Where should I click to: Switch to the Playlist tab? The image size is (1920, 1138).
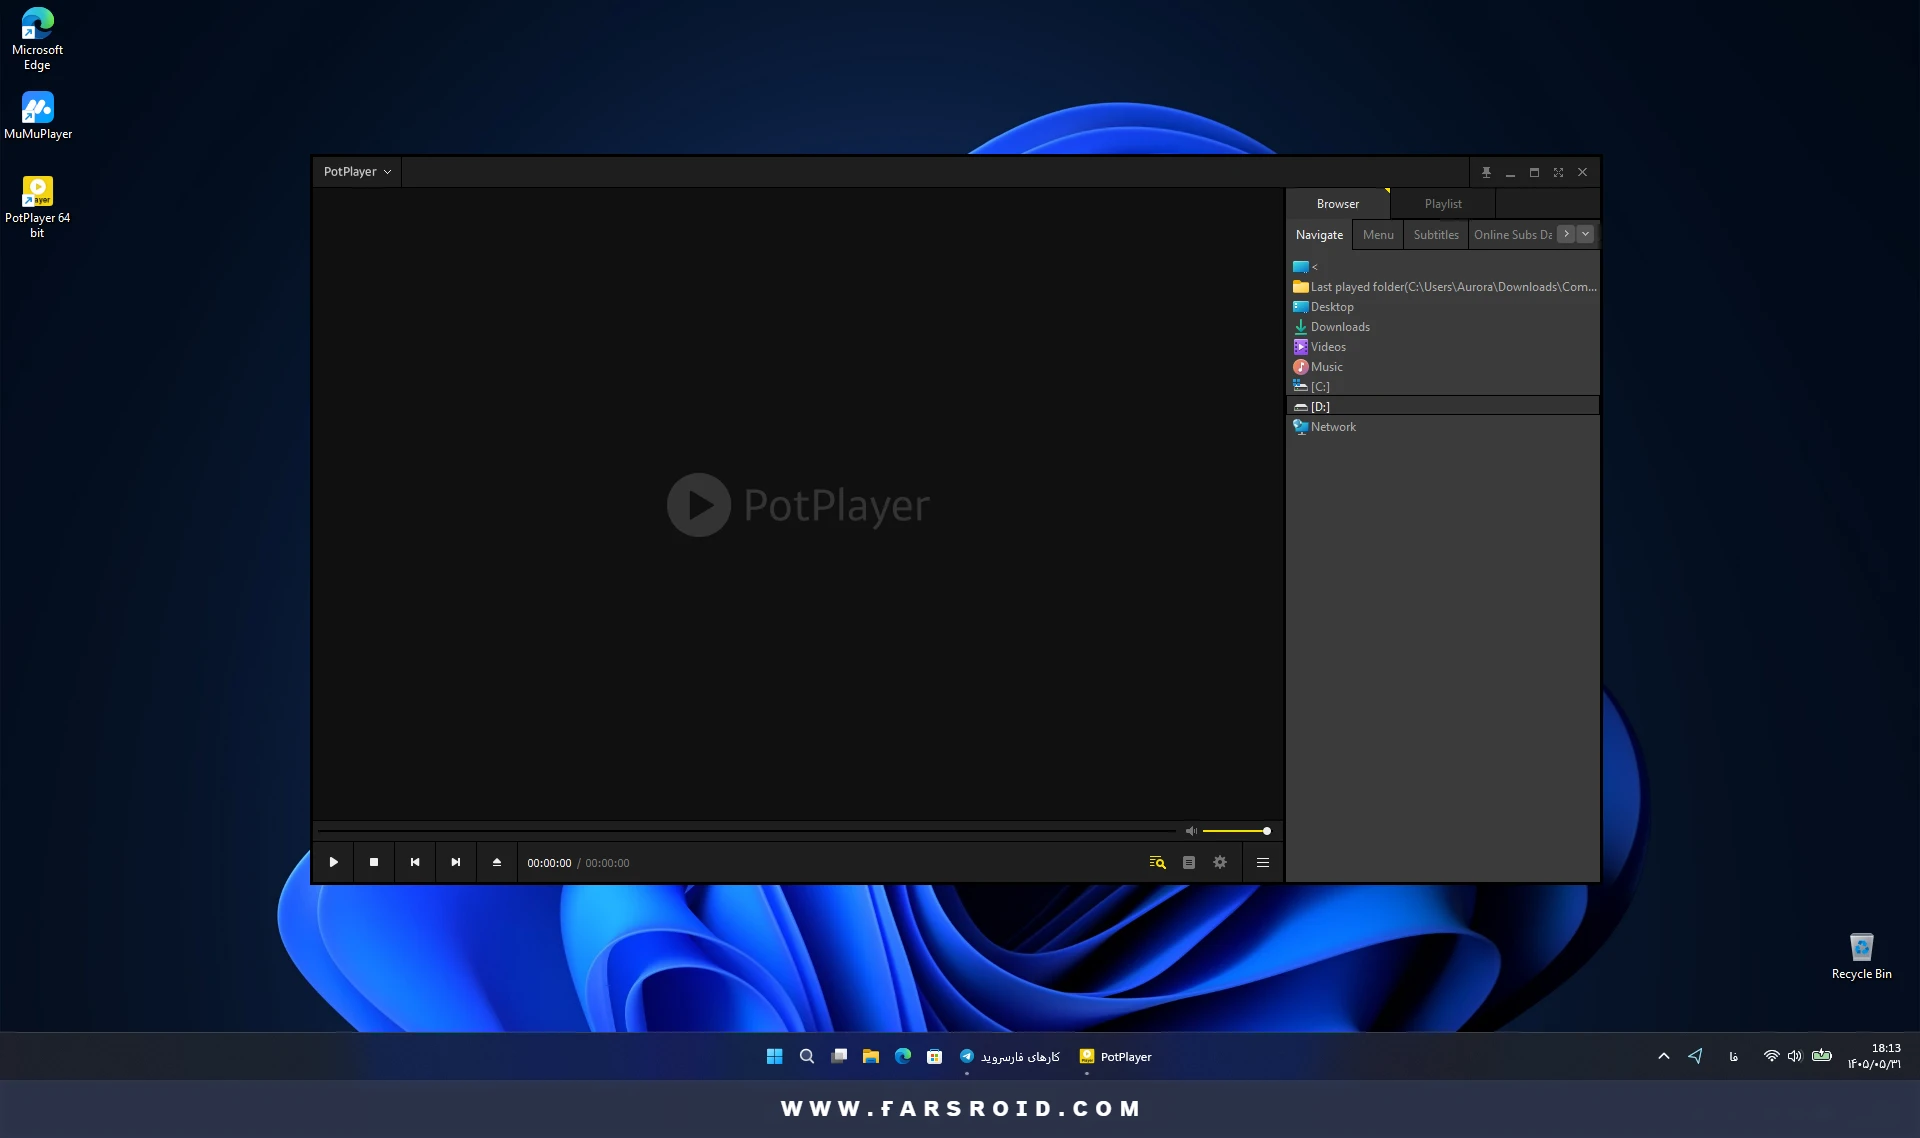click(1443, 204)
